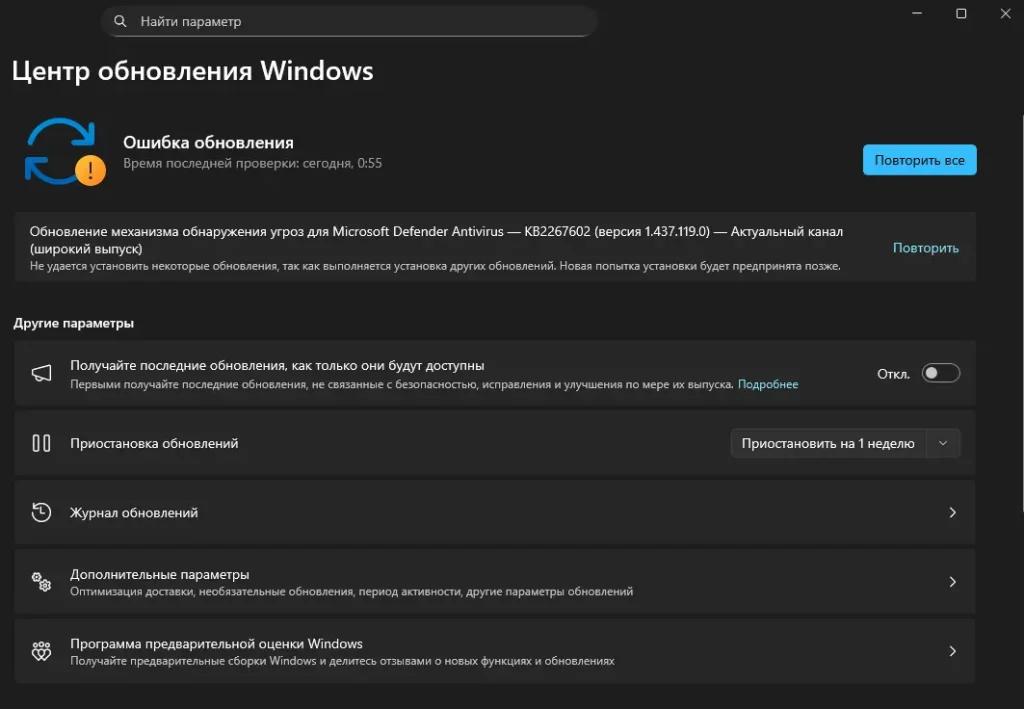The width and height of the screenshot is (1024, 709).
Task: Open the pause duration dropdown arrow
Action: pyautogui.click(x=944, y=443)
